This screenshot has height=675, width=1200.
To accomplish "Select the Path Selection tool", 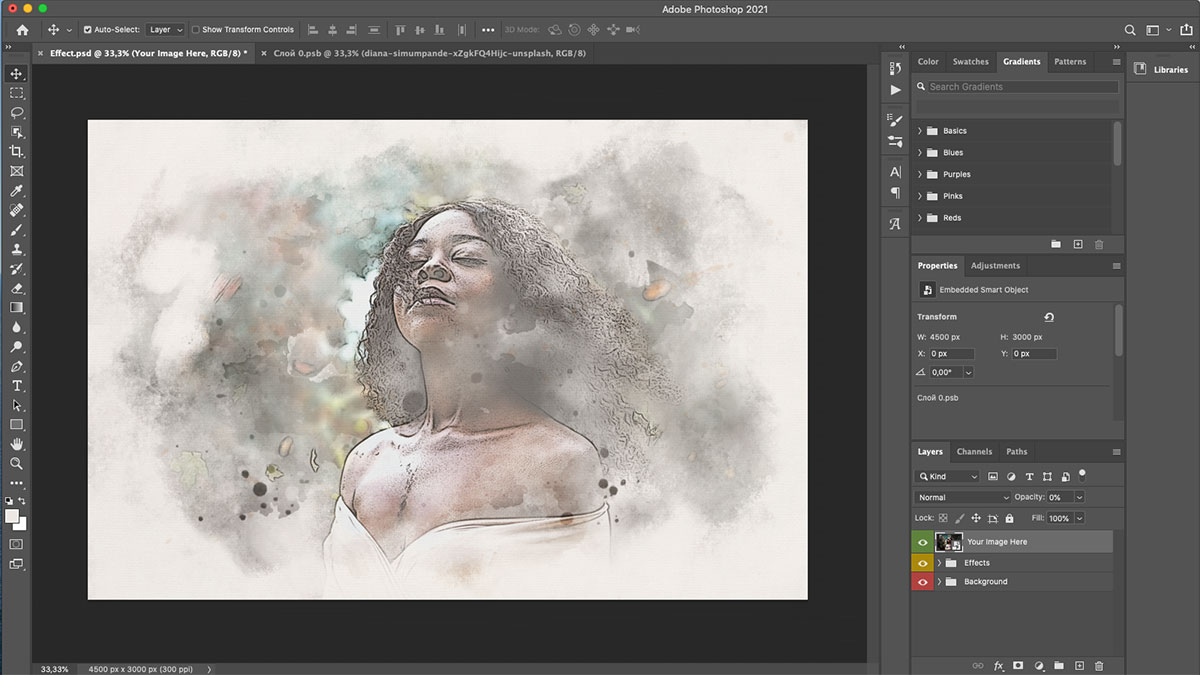I will point(16,405).
